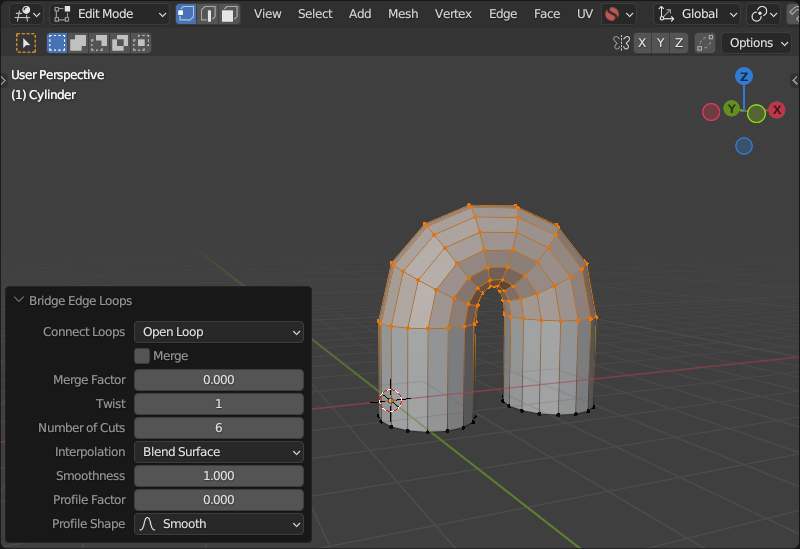
Task: Open the editor type selector
Action: (27, 14)
